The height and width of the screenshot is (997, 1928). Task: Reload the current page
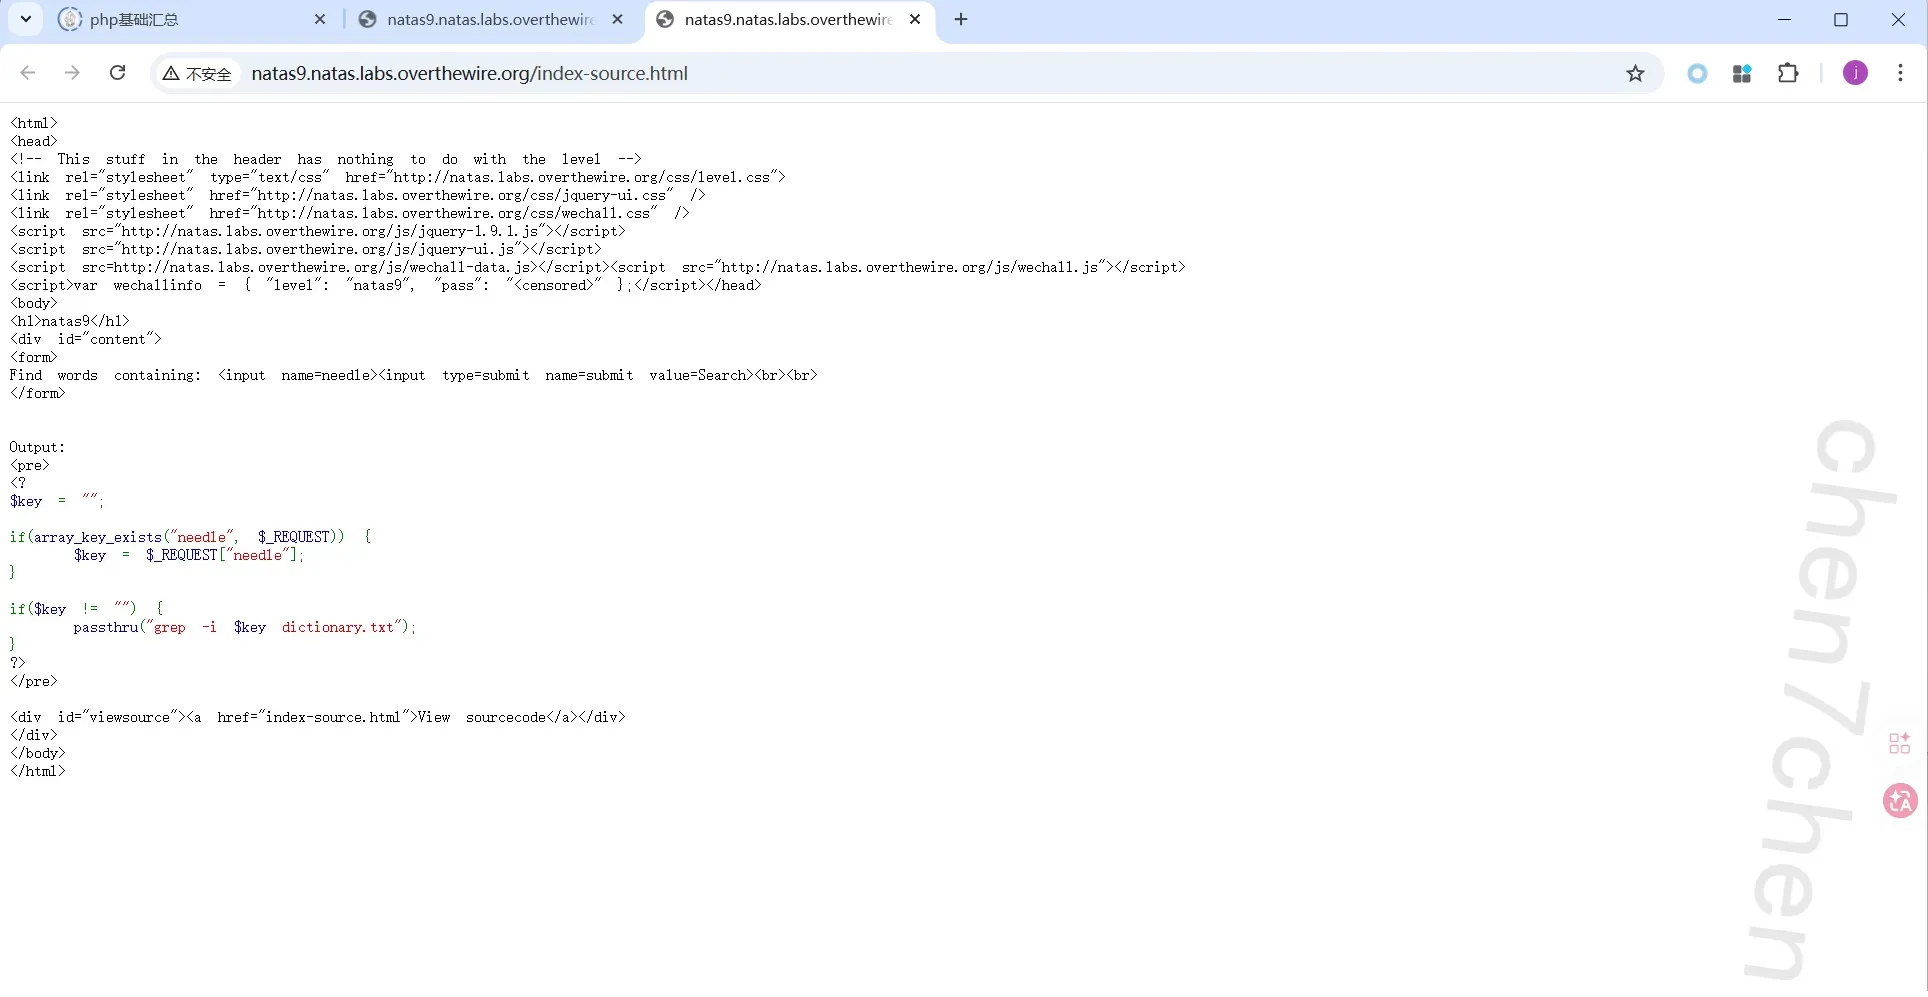(x=117, y=73)
